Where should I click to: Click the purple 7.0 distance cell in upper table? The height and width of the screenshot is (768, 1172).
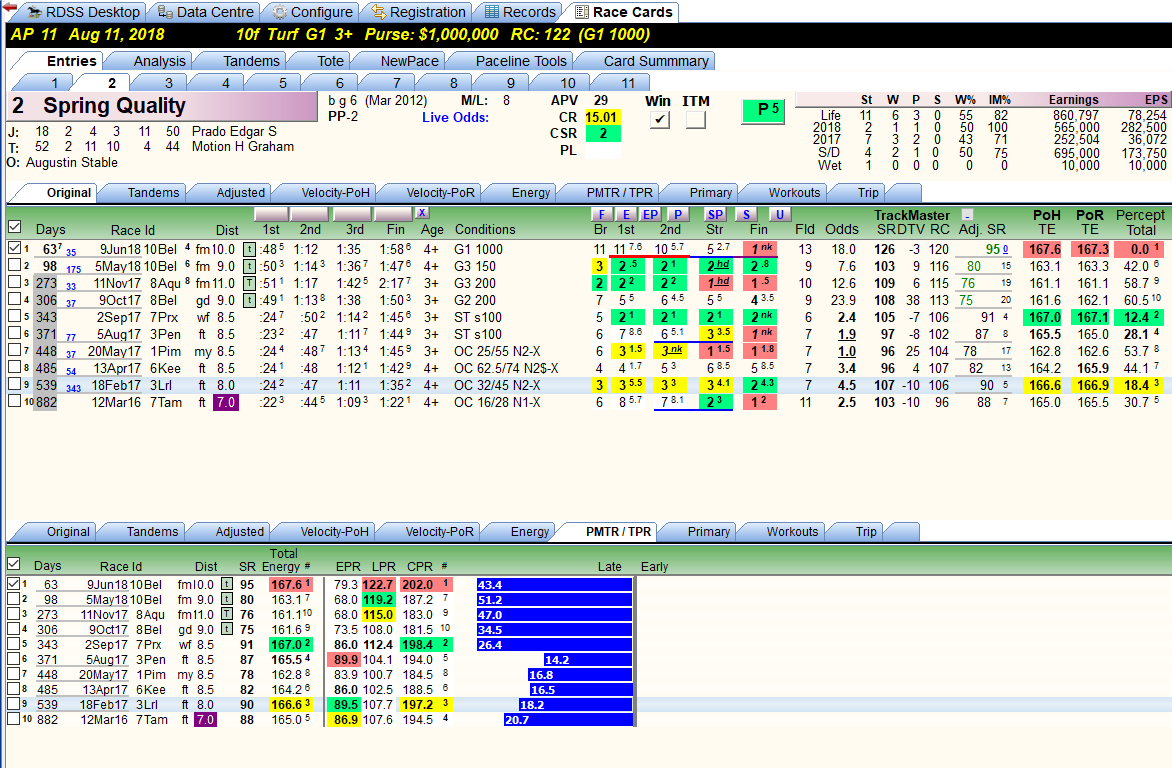(226, 402)
